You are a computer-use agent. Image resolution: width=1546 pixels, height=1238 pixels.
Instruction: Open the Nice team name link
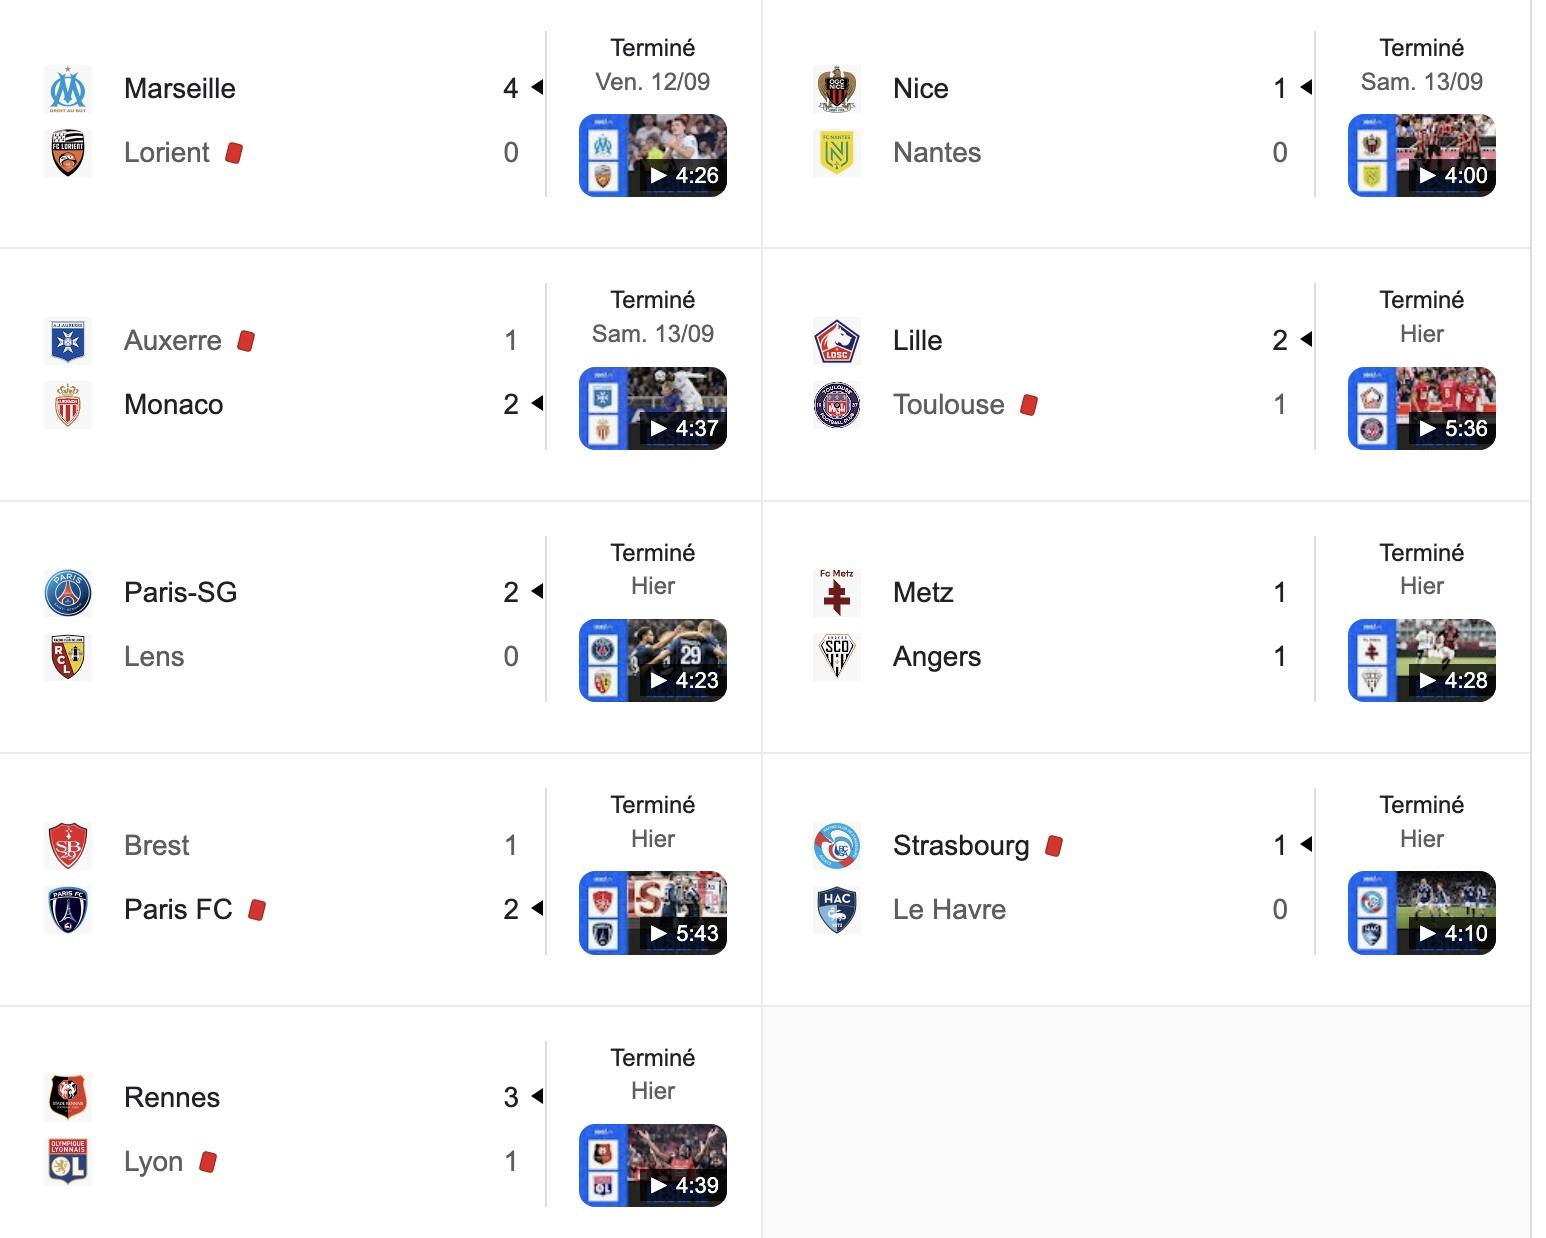point(920,89)
